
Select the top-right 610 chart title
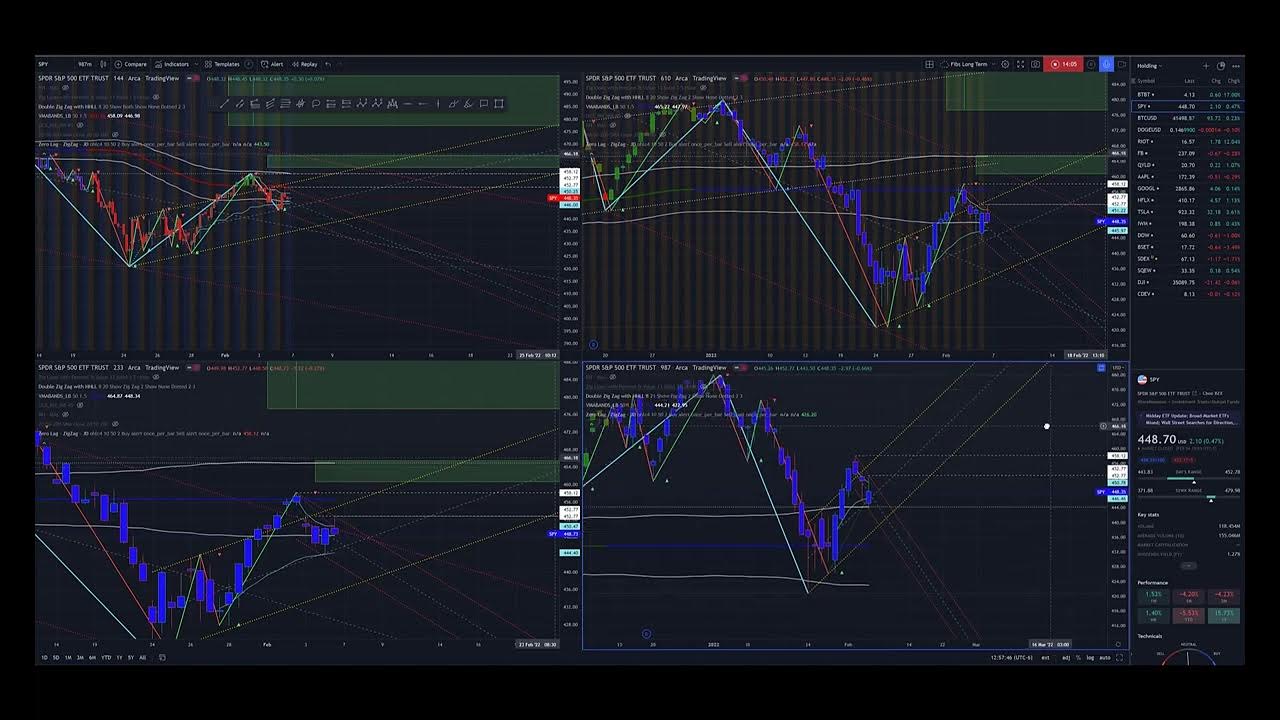point(655,78)
